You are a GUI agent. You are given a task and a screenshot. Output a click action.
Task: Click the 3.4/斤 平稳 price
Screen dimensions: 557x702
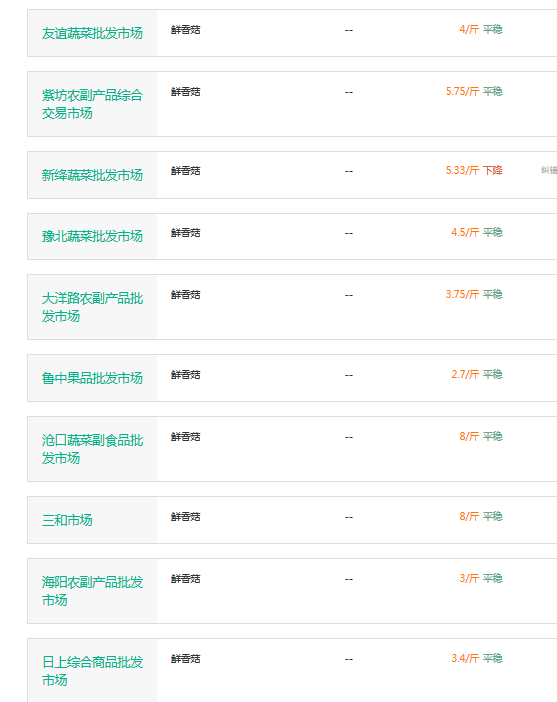tap(476, 658)
